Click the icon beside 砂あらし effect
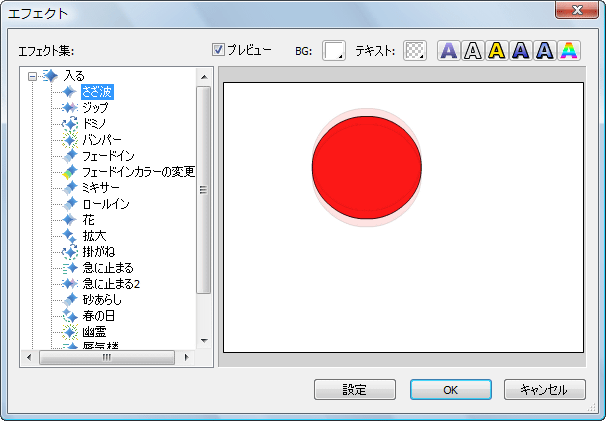This screenshot has height=421, width=606. click(70, 300)
